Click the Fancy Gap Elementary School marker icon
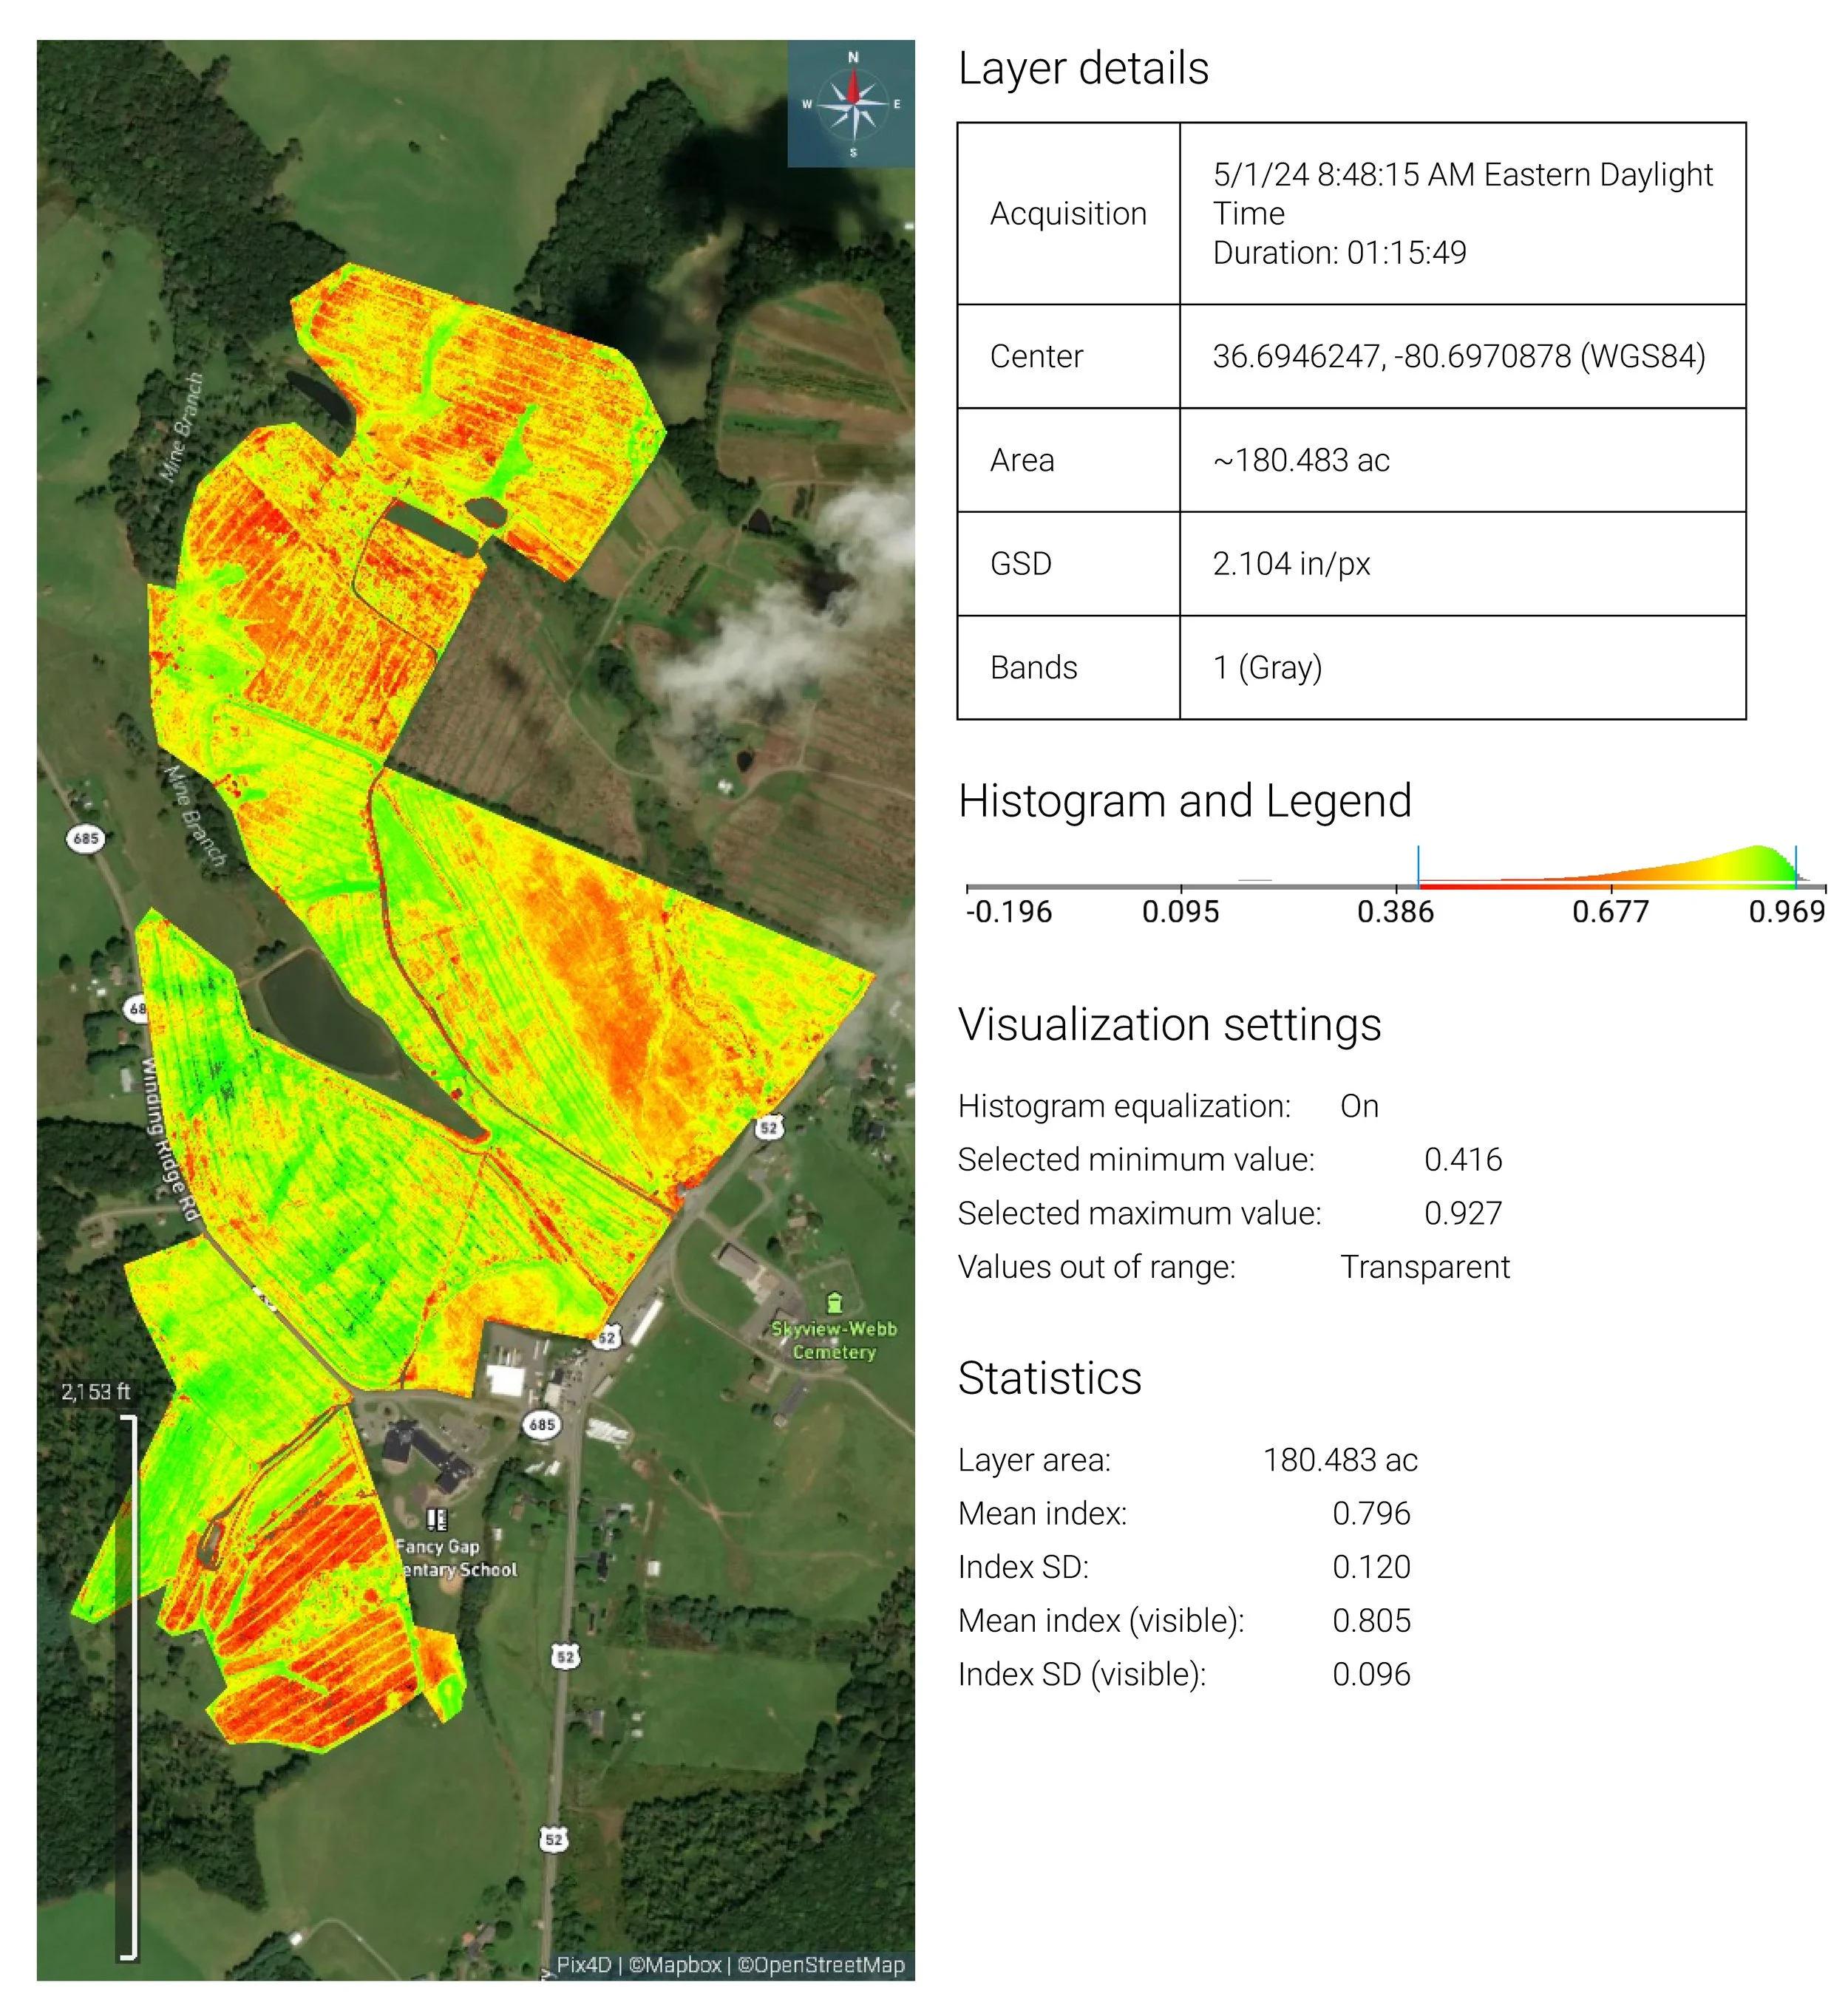1848x2008 pixels. (x=436, y=1519)
